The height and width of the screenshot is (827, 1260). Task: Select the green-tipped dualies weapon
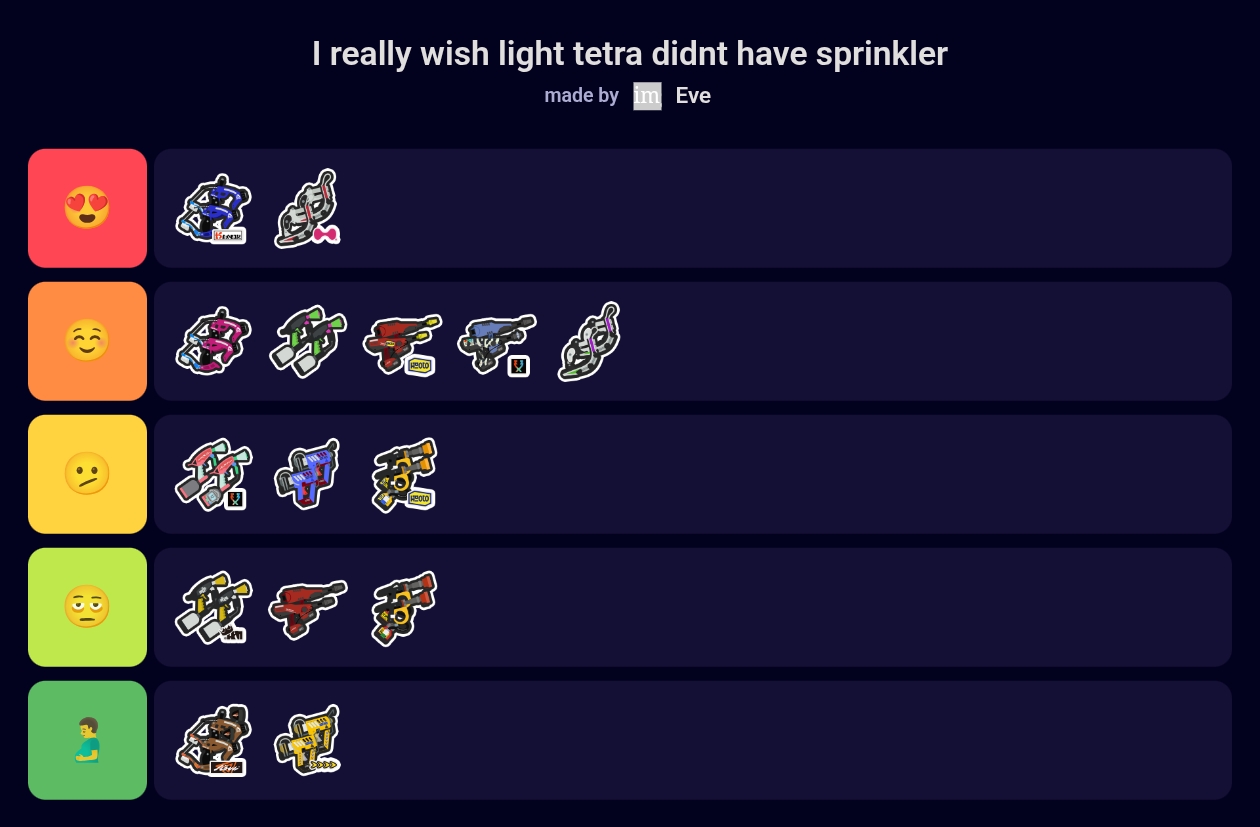tap(307, 341)
